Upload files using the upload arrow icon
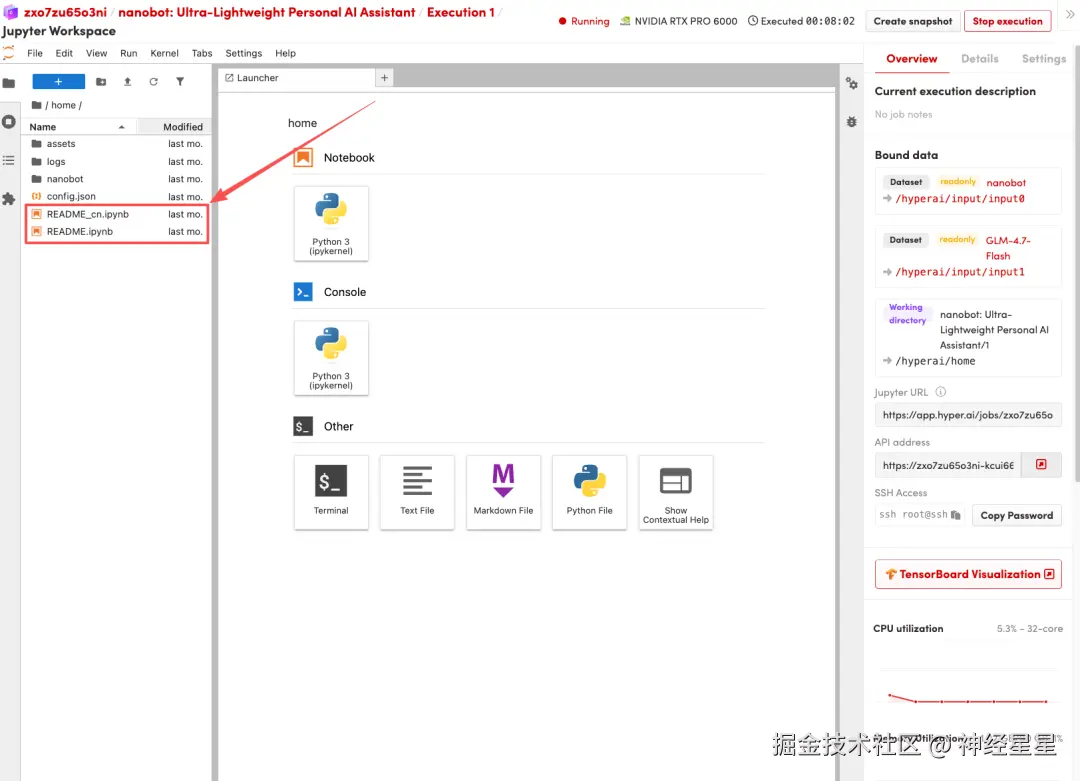Viewport: 1080px width, 781px height. coord(127,81)
